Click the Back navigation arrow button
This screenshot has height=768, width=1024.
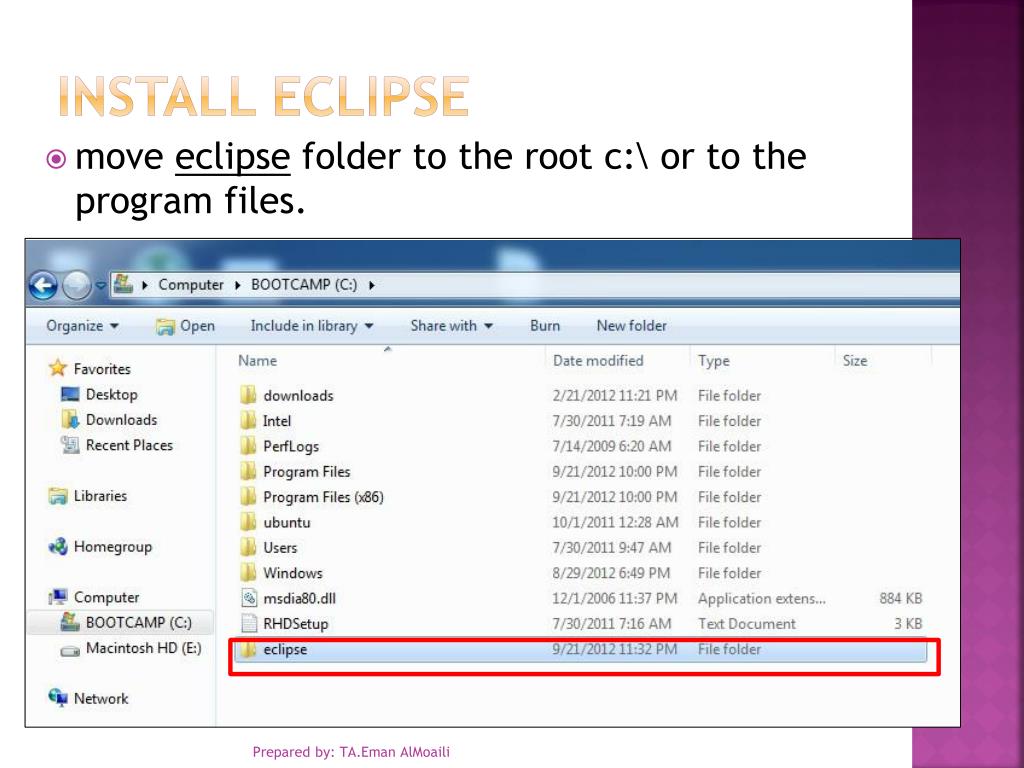[x=43, y=285]
